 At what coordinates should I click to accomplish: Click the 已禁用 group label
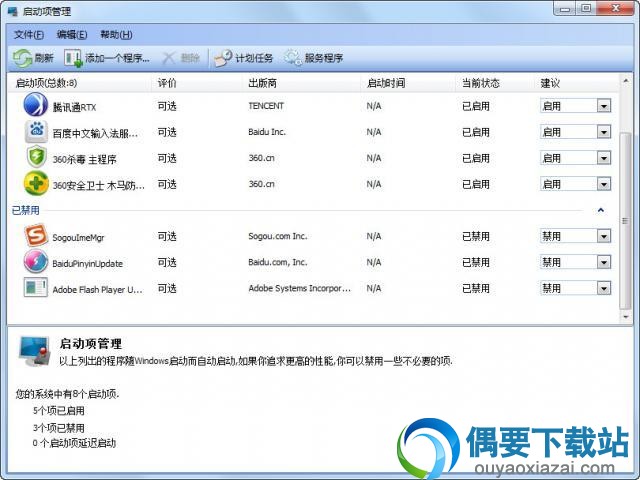(x=26, y=210)
